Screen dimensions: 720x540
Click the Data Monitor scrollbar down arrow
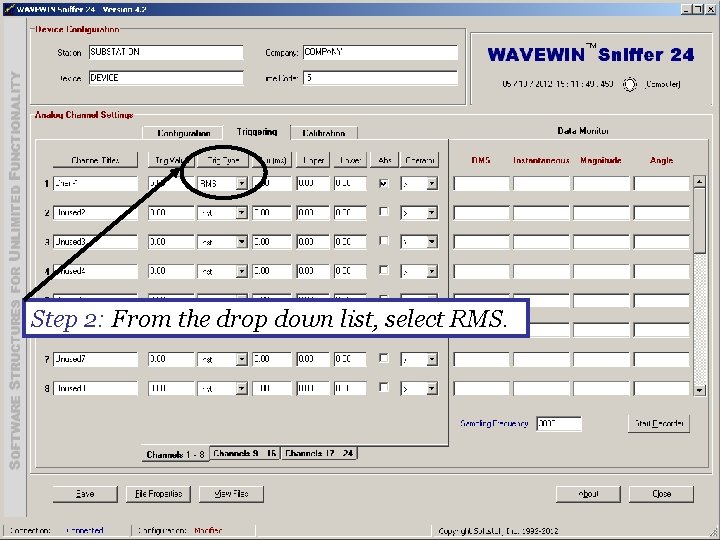click(699, 390)
